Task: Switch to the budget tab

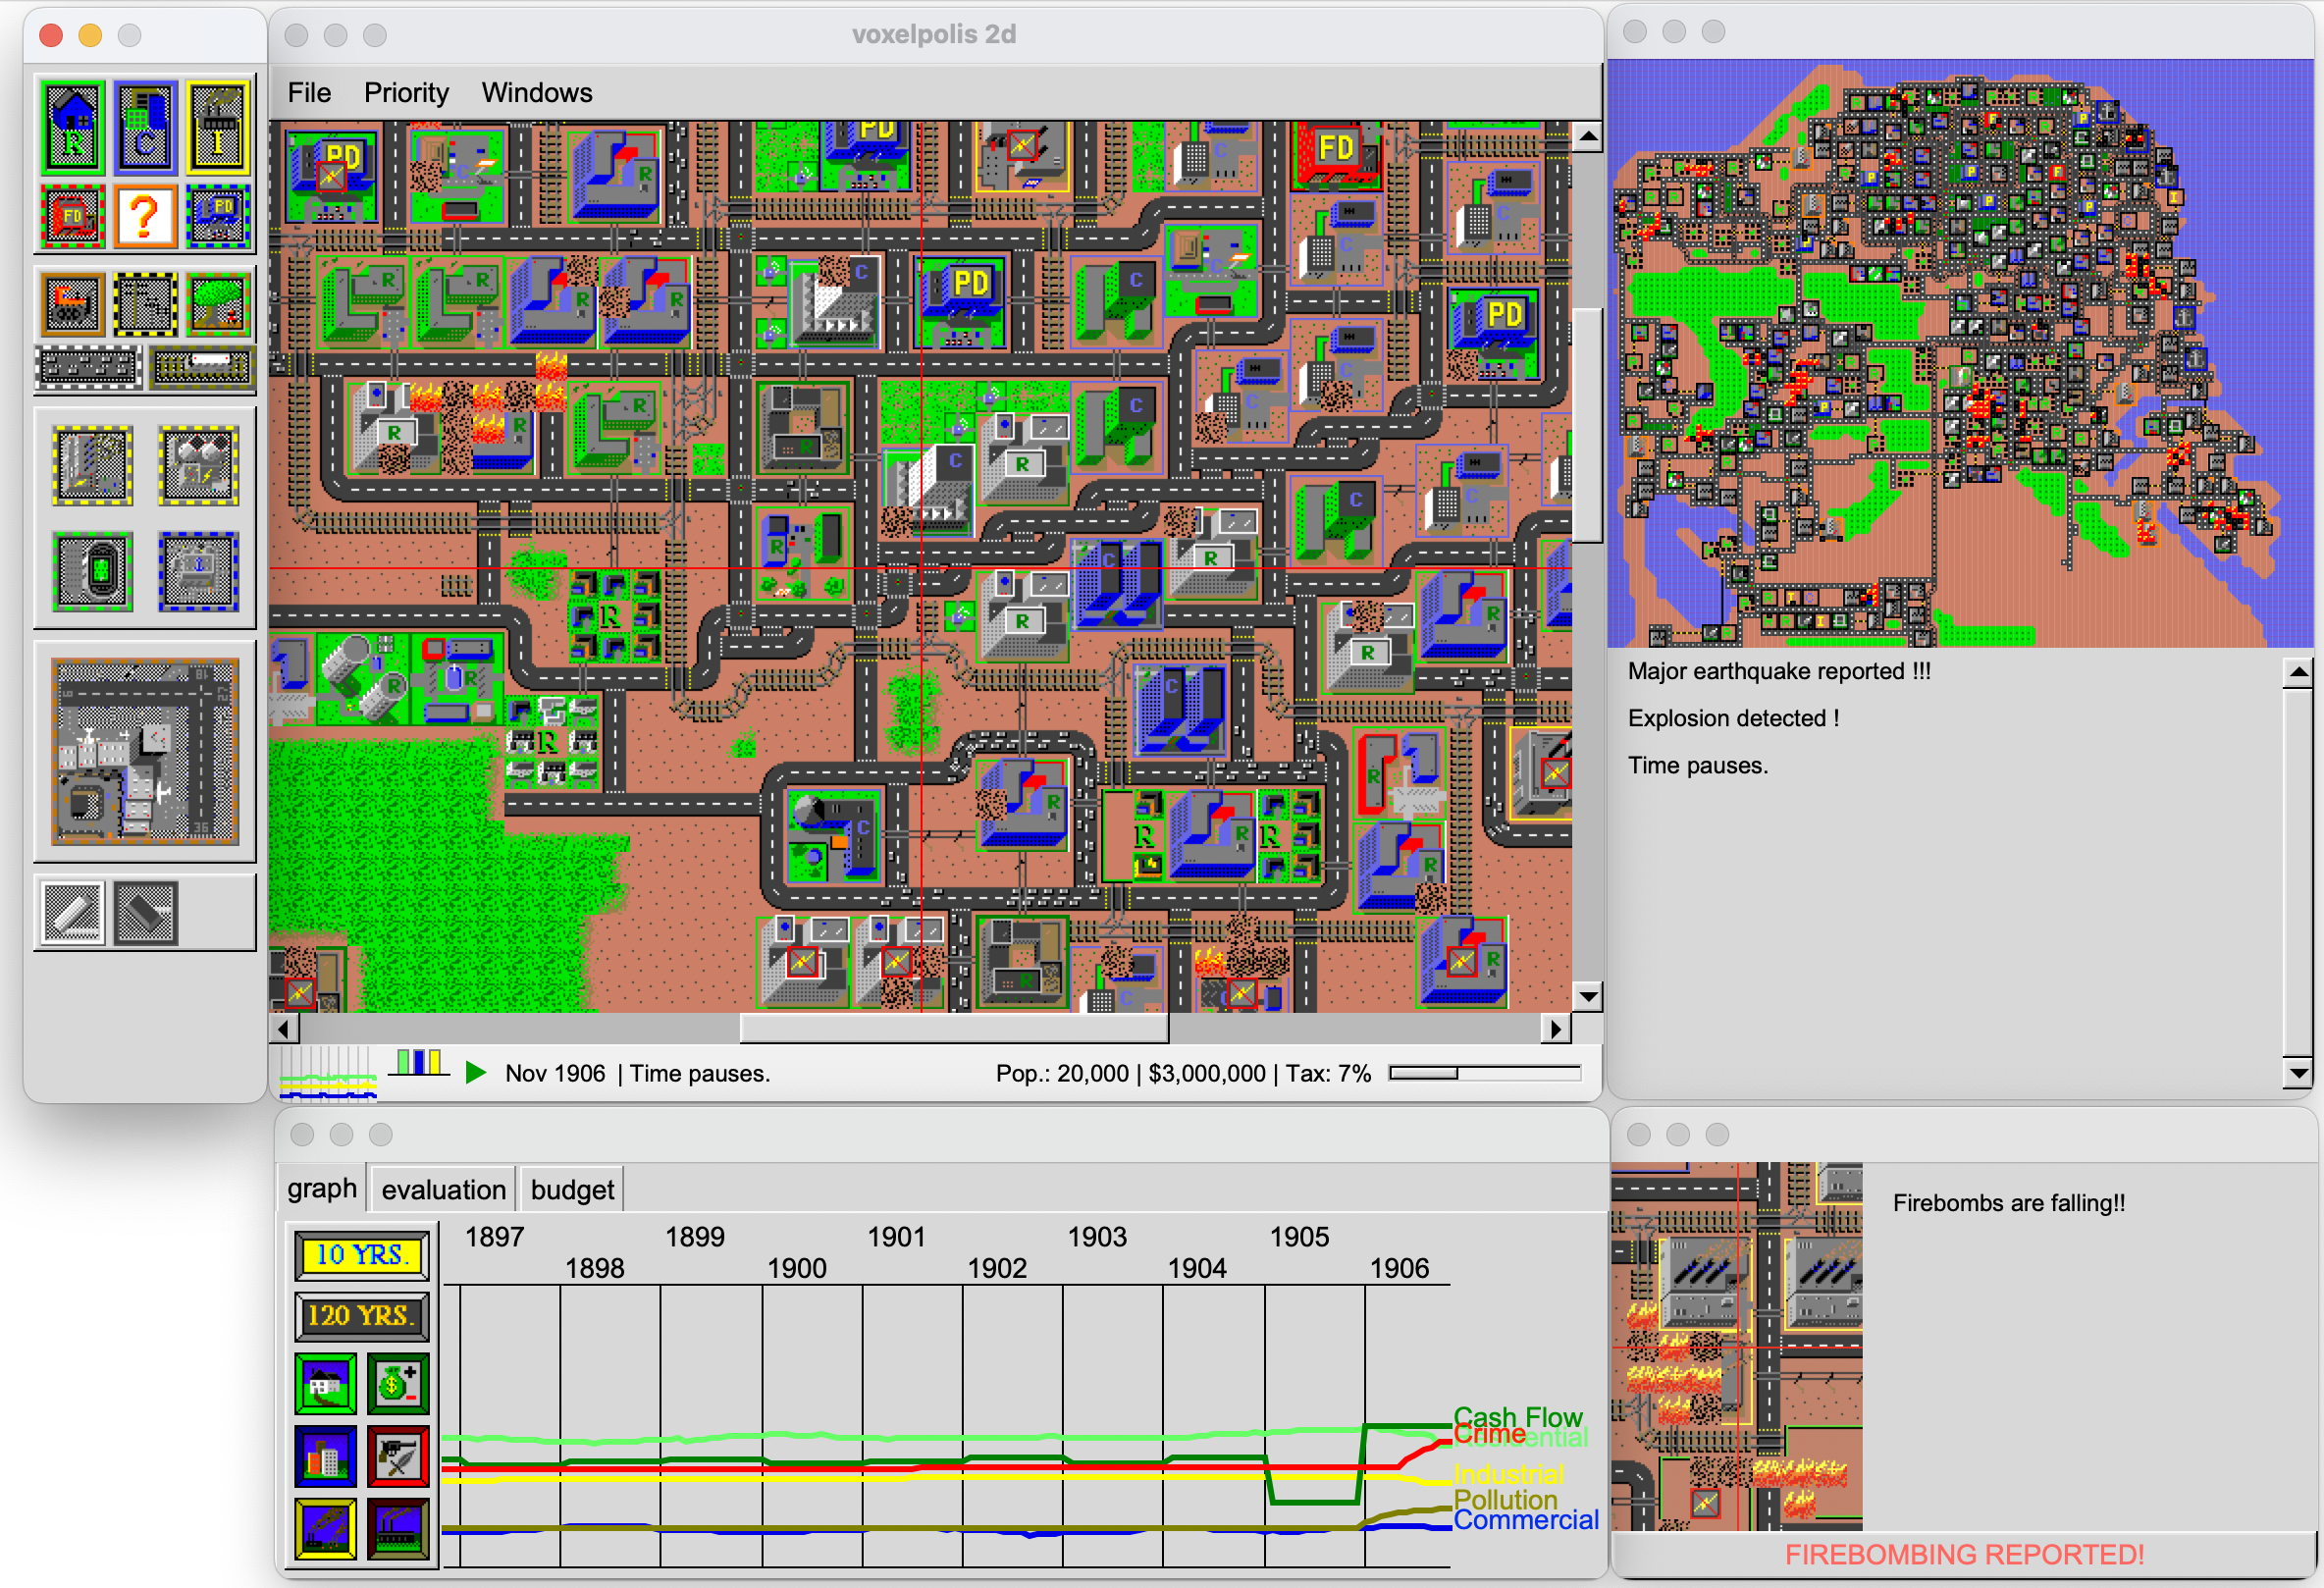Action: [x=572, y=1190]
